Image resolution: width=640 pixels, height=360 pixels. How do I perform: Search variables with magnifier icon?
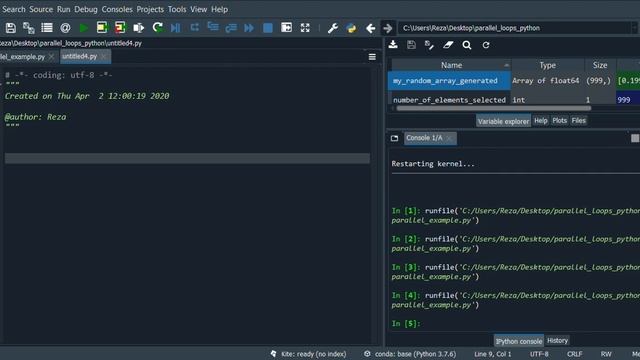tap(467, 45)
